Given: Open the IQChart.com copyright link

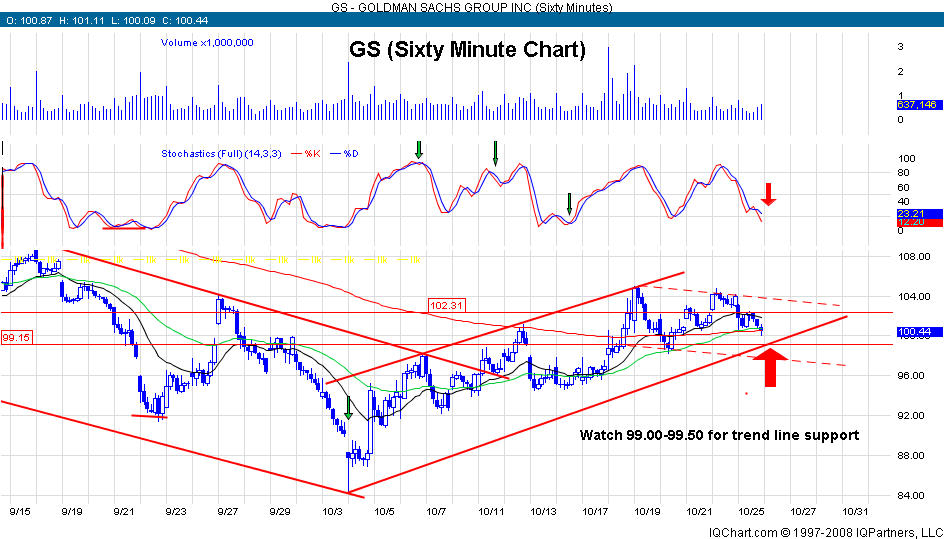Looking at the screenshot, I should click(825, 531).
